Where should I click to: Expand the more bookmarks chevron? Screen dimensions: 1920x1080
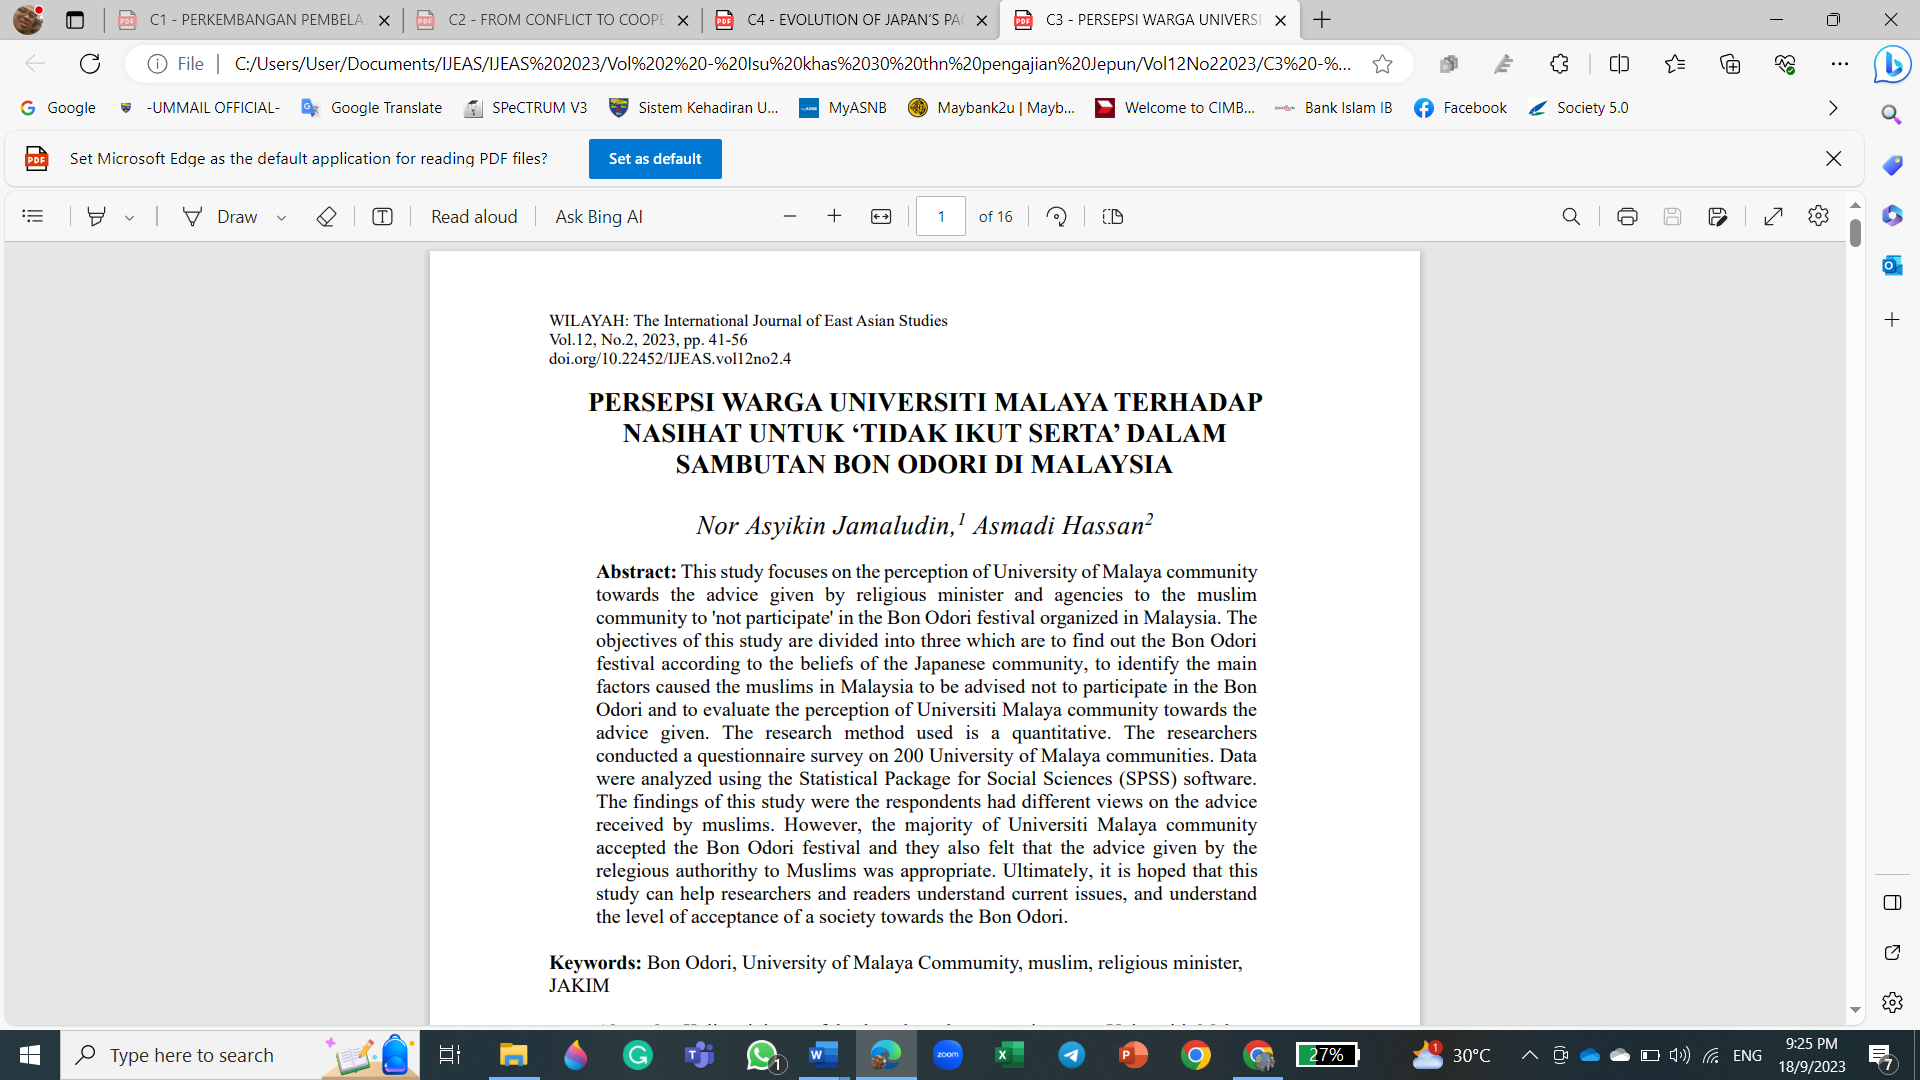1832,108
